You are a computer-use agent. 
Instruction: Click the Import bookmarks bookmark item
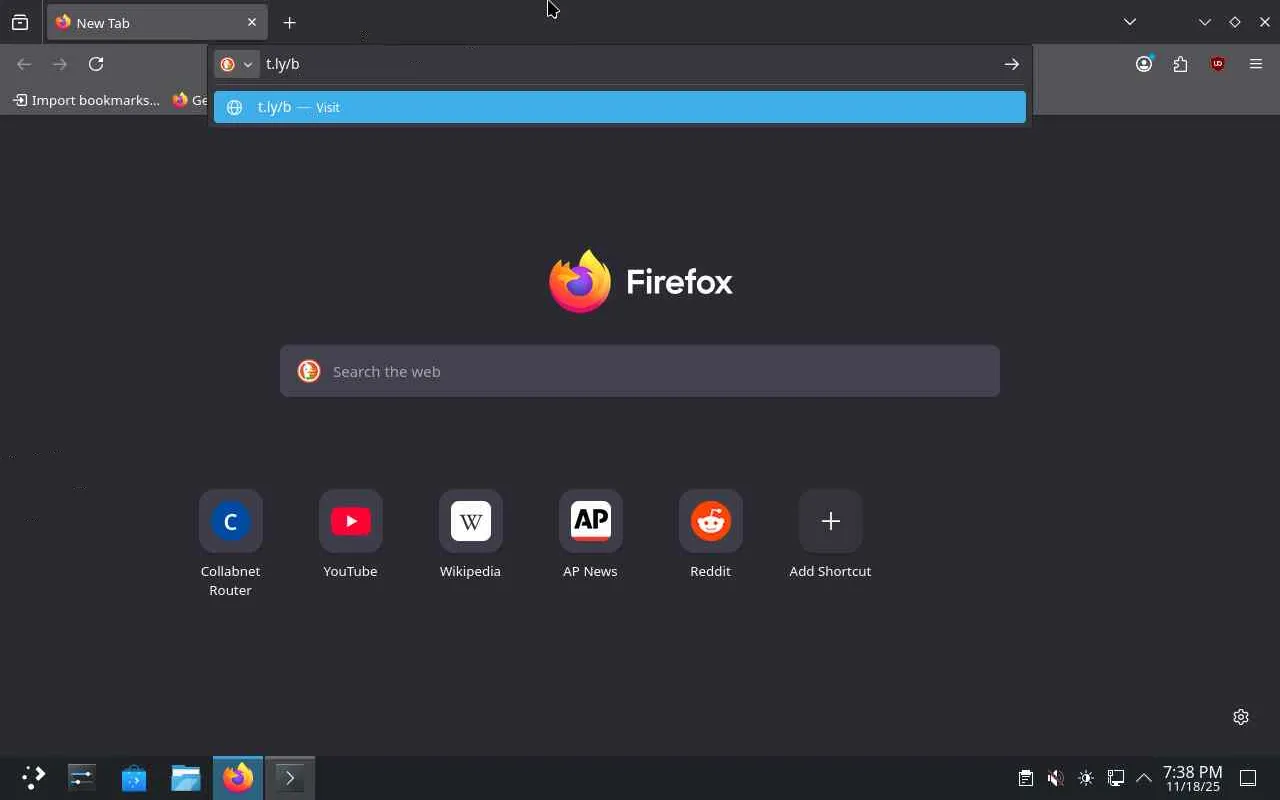87,100
